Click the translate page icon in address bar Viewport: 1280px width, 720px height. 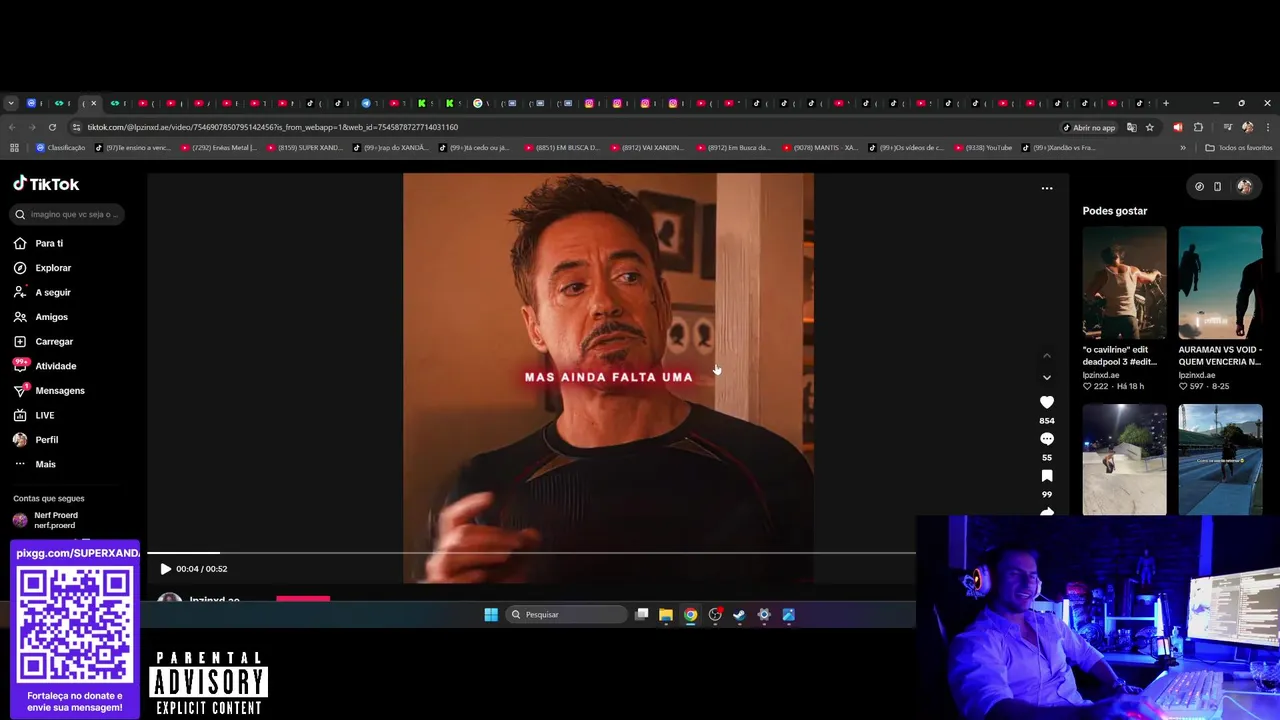tap(1131, 127)
